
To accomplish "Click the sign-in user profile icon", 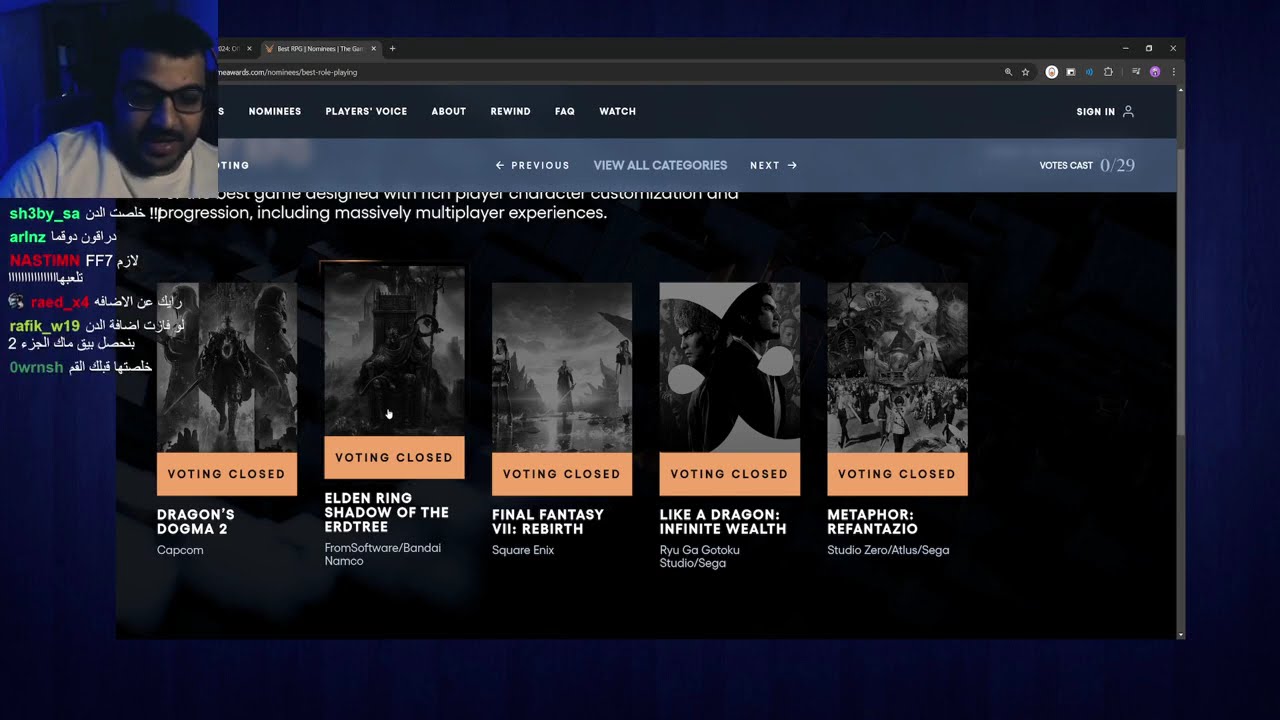I will point(1128,111).
